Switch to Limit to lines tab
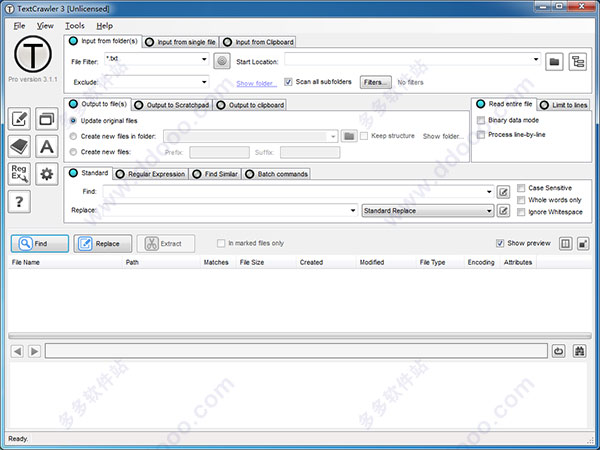This screenshot has width=600, height=450. point(564,105)
